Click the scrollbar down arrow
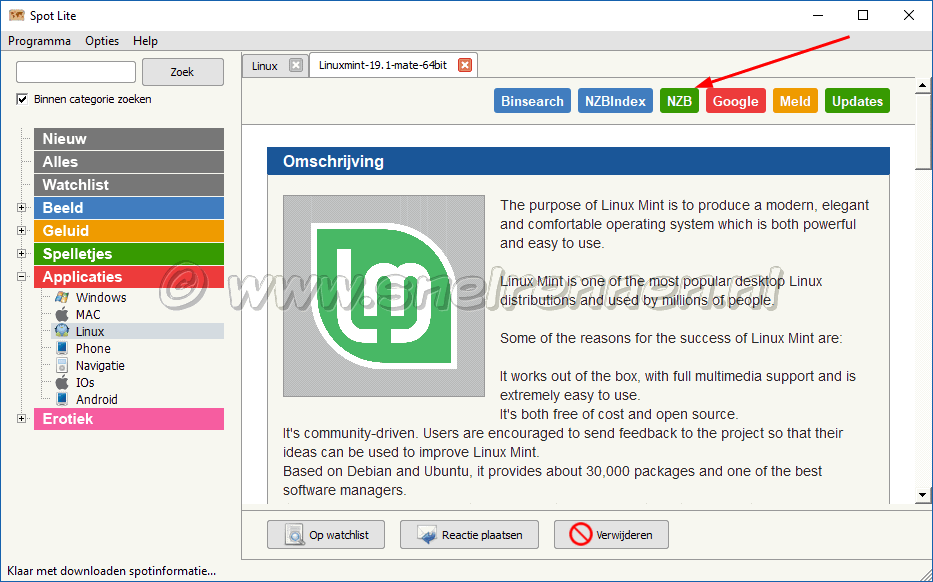 pos(923,495)
